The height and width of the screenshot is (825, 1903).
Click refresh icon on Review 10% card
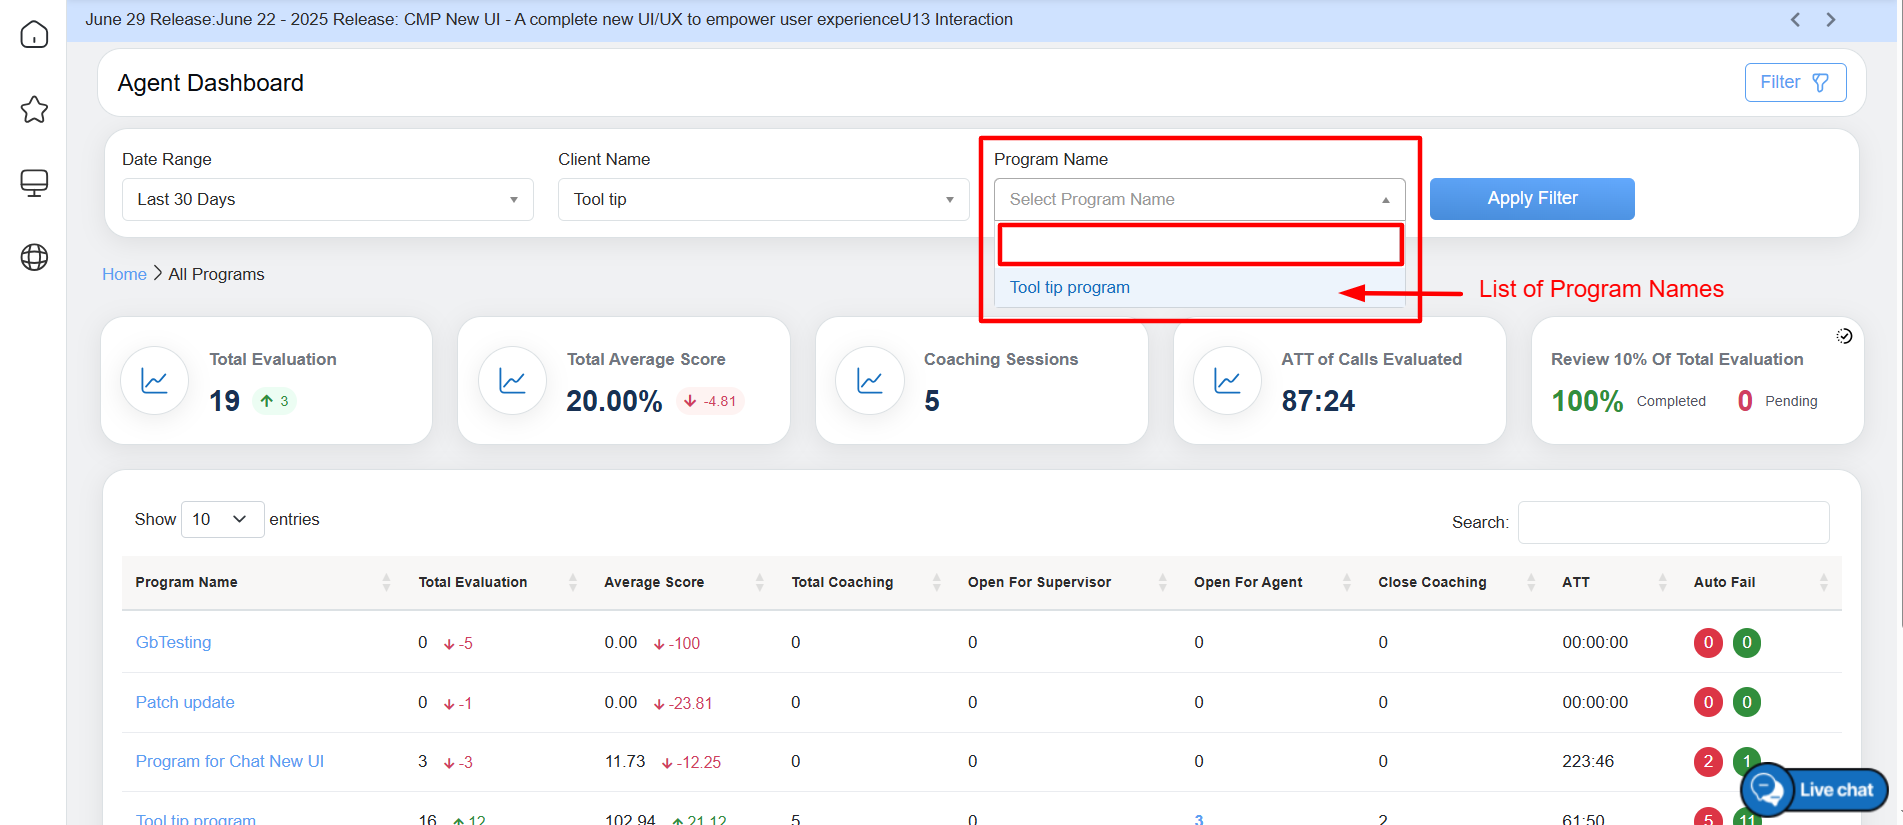point(1844,336)
